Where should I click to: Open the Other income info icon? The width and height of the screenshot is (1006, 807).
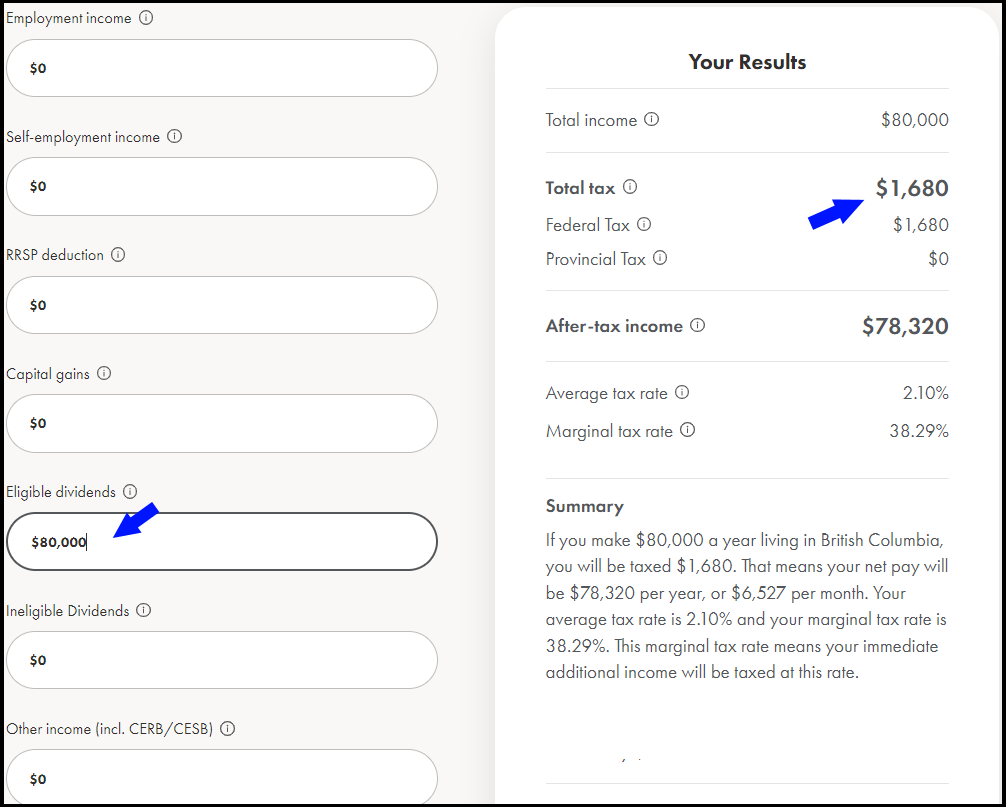coord(227,728)
